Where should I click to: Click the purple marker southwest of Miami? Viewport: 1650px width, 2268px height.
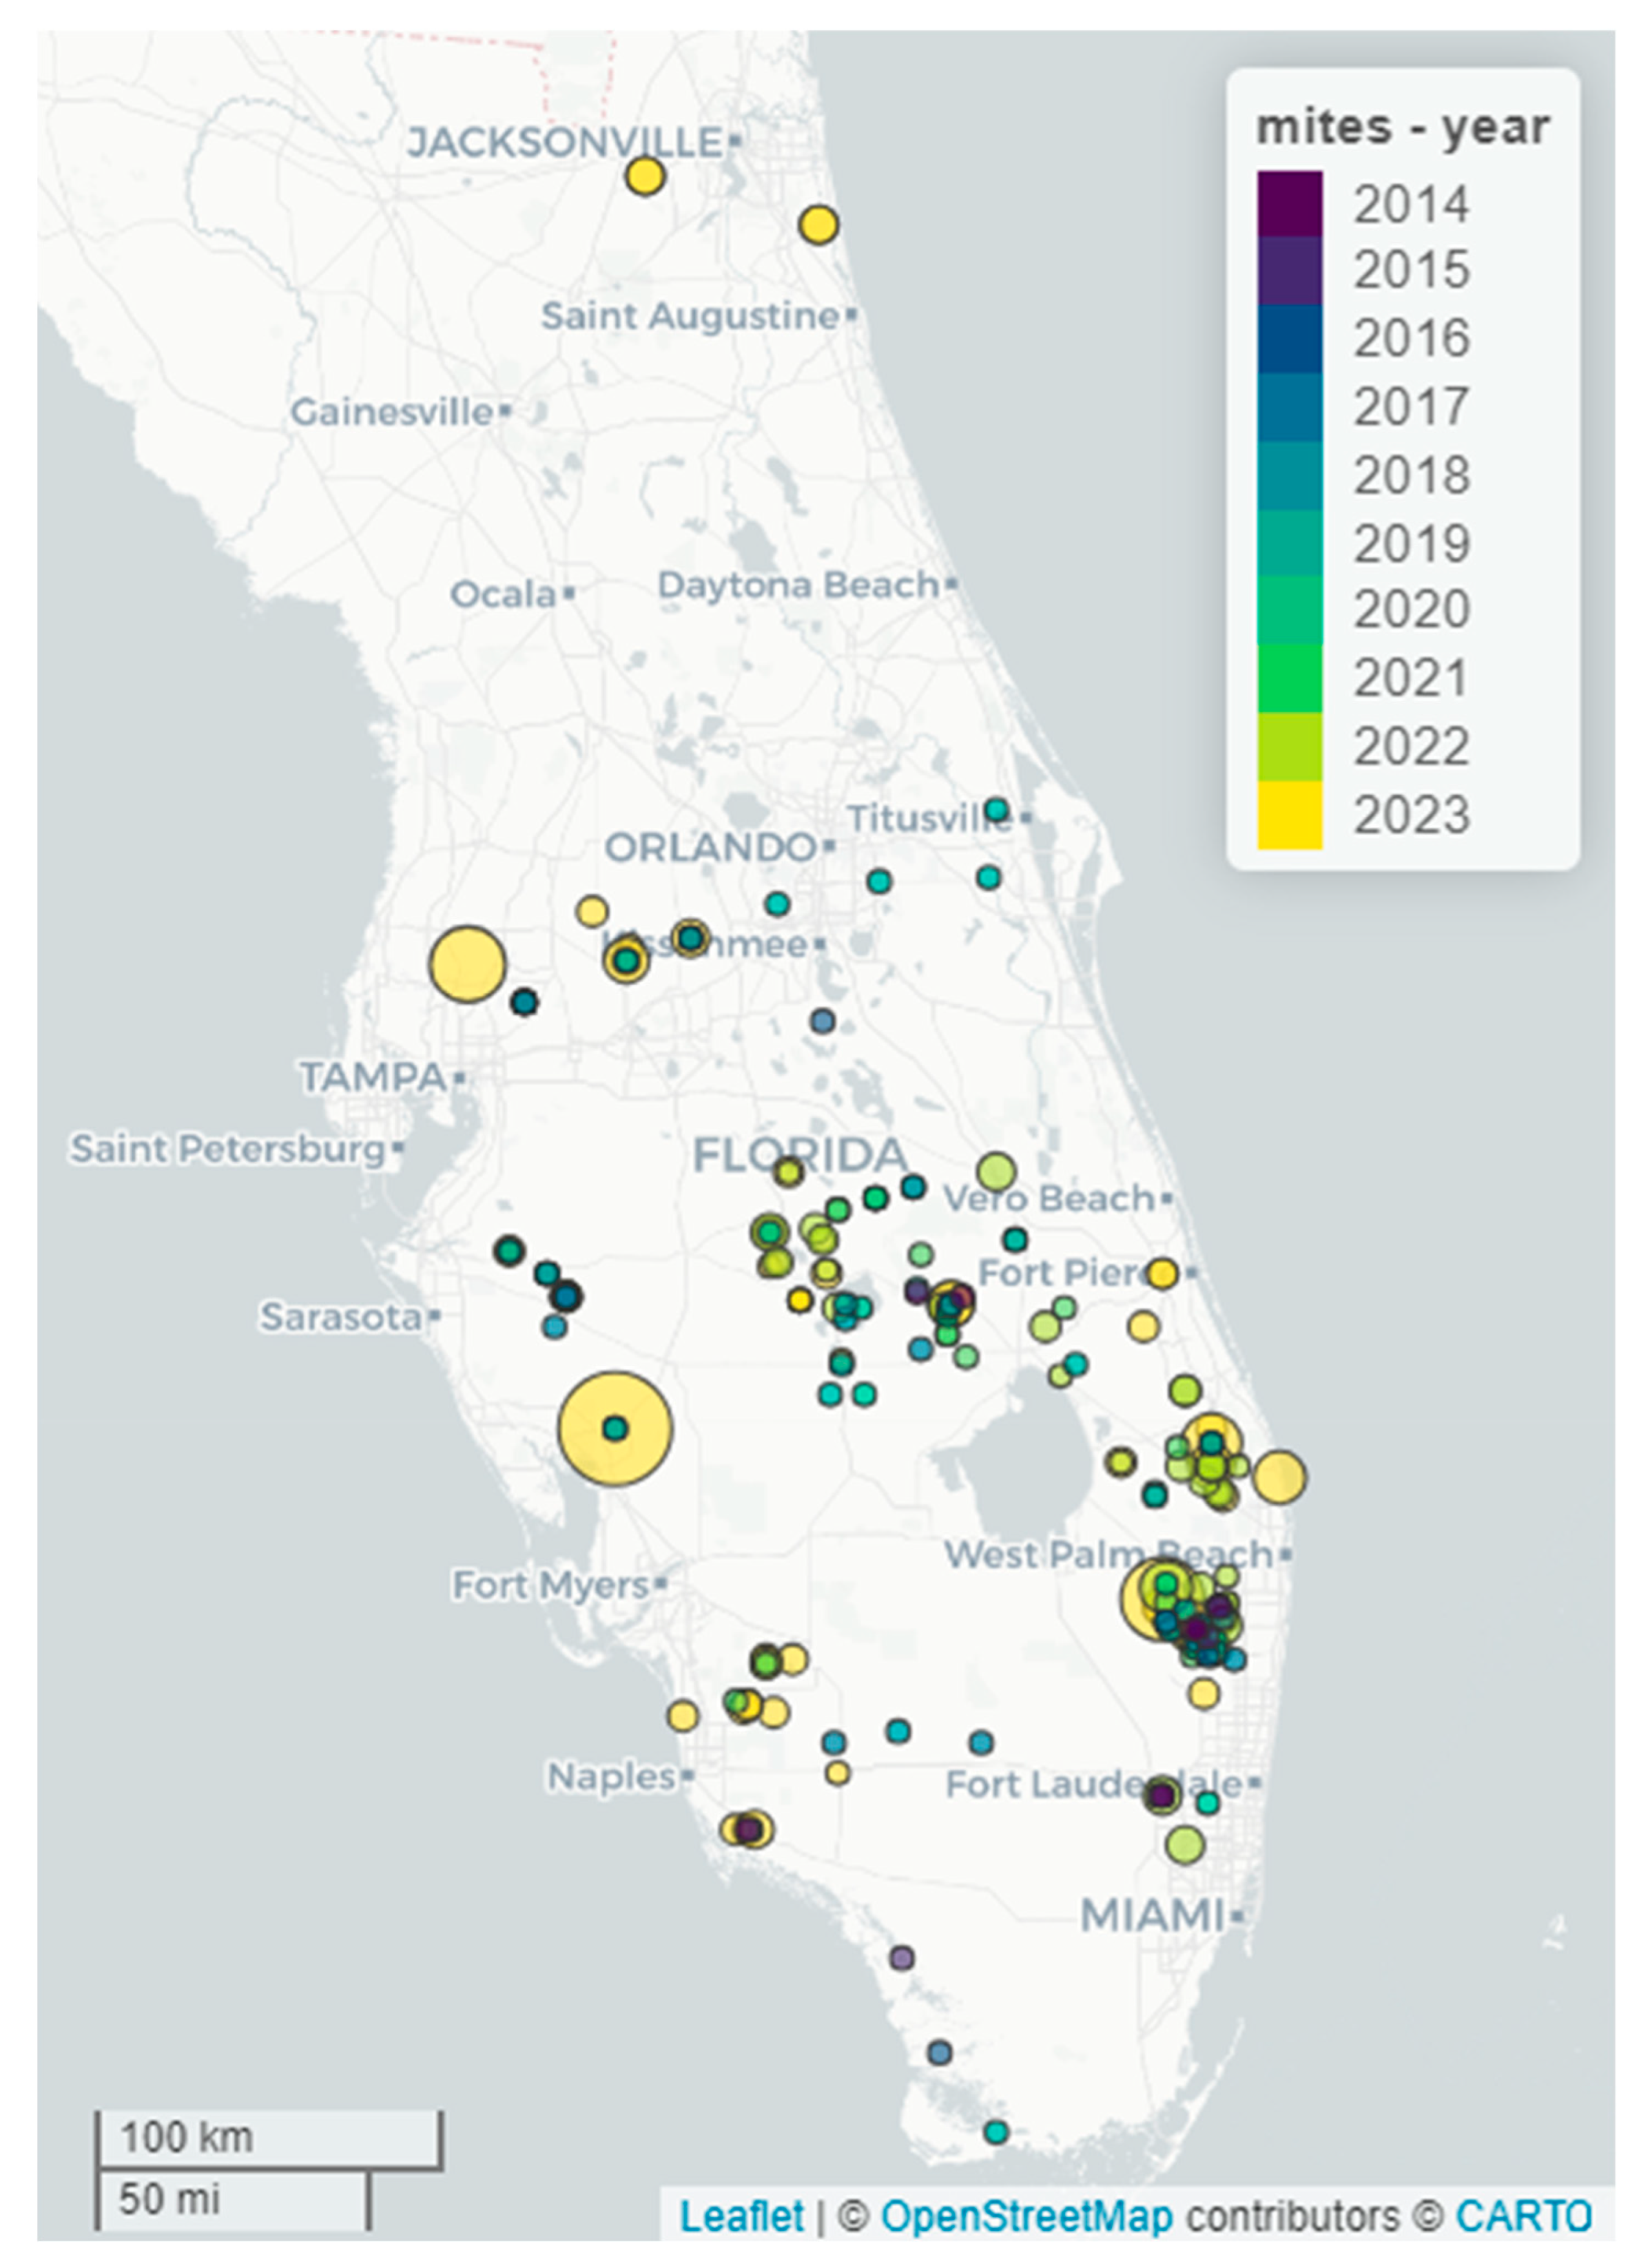pos(901,1957)
